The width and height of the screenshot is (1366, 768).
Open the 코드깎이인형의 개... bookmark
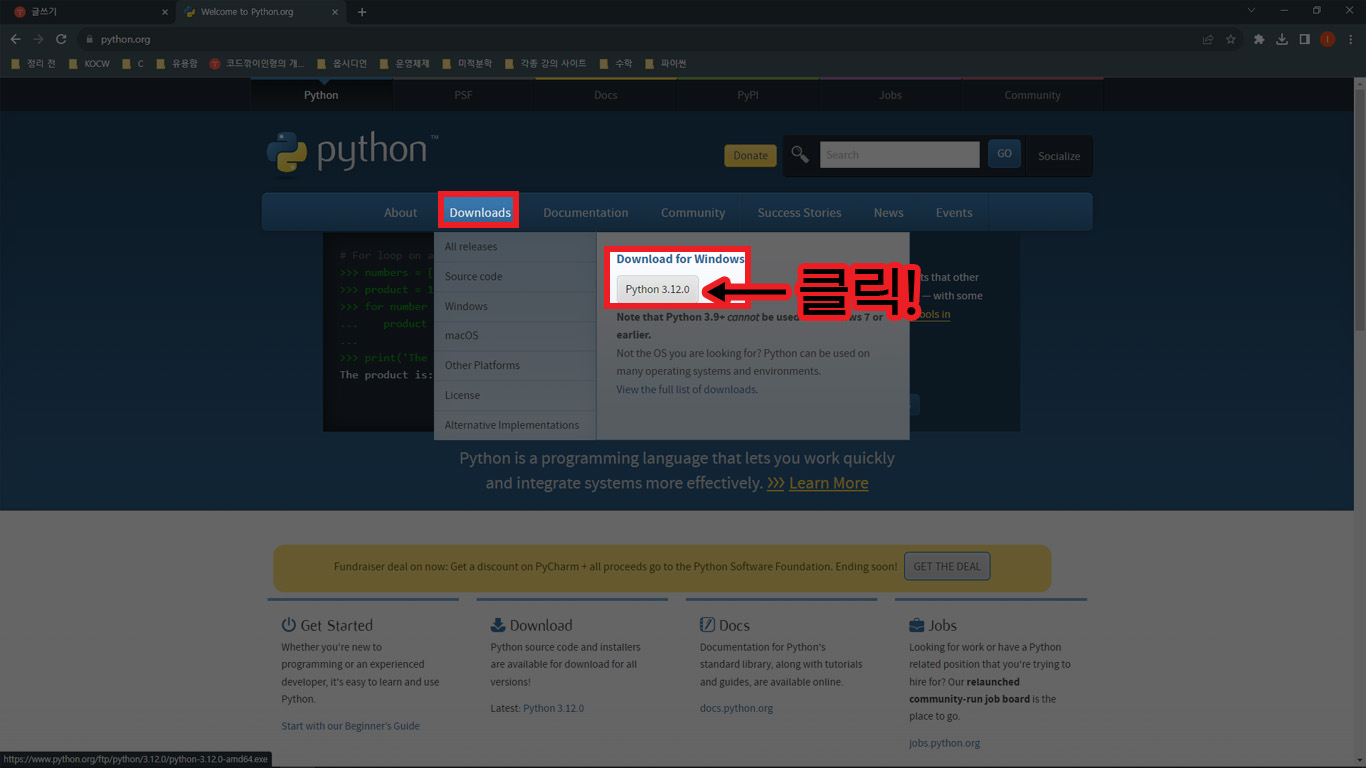(257, 63)
